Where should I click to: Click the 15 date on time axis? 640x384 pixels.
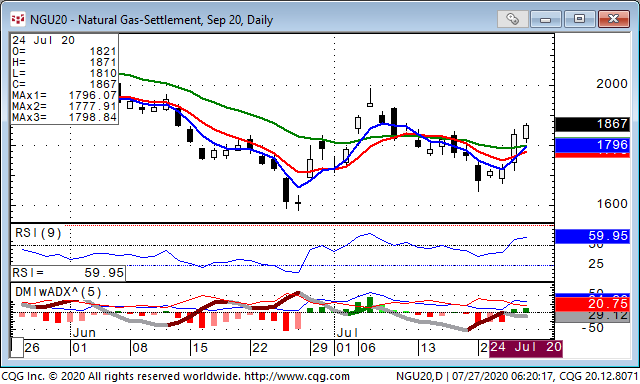click(200, 348)
